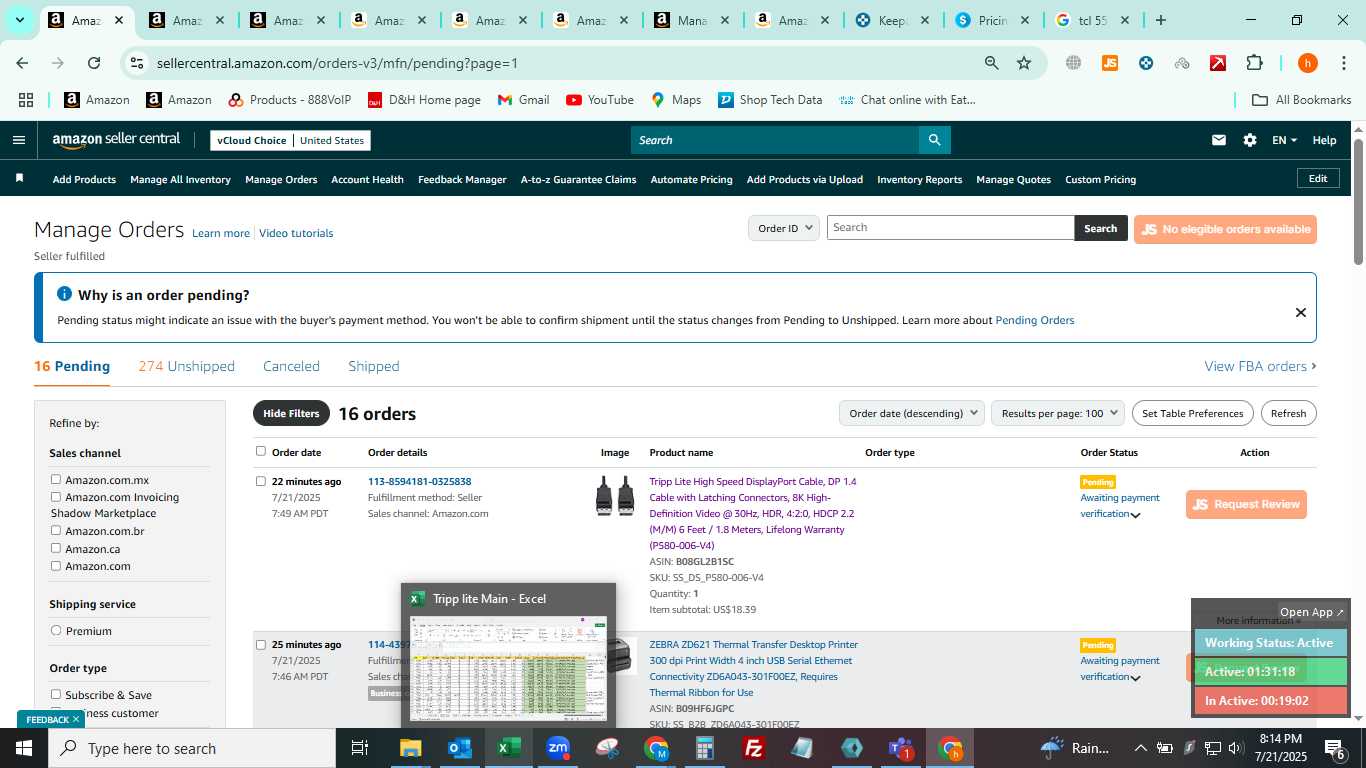Check the Amazon.com.mx sales channel
This screenshot has height=768, width=1366.
click(56, 479)
